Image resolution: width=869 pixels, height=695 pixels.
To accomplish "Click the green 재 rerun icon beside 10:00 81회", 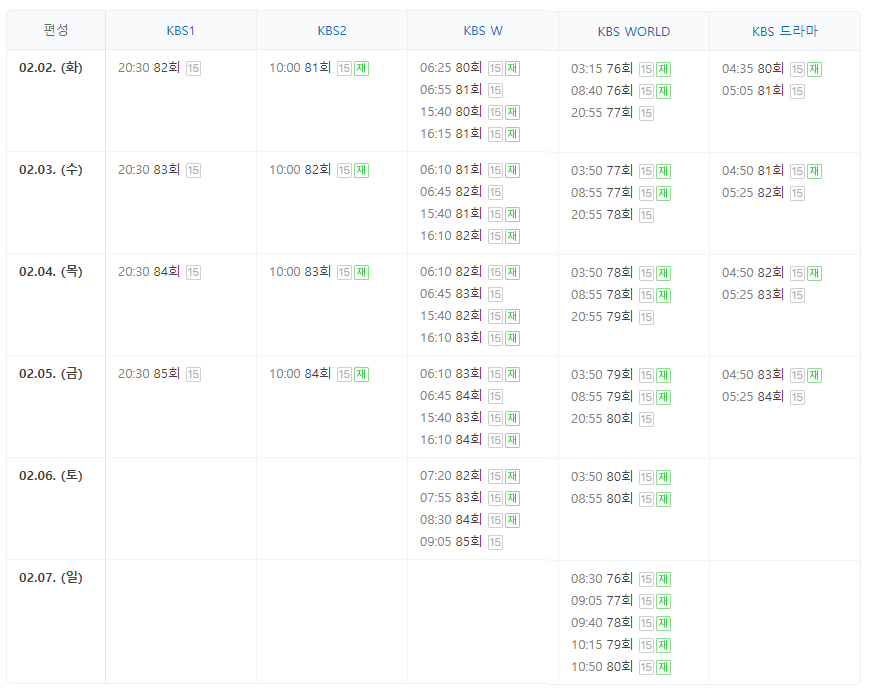I will pos(361,68).
